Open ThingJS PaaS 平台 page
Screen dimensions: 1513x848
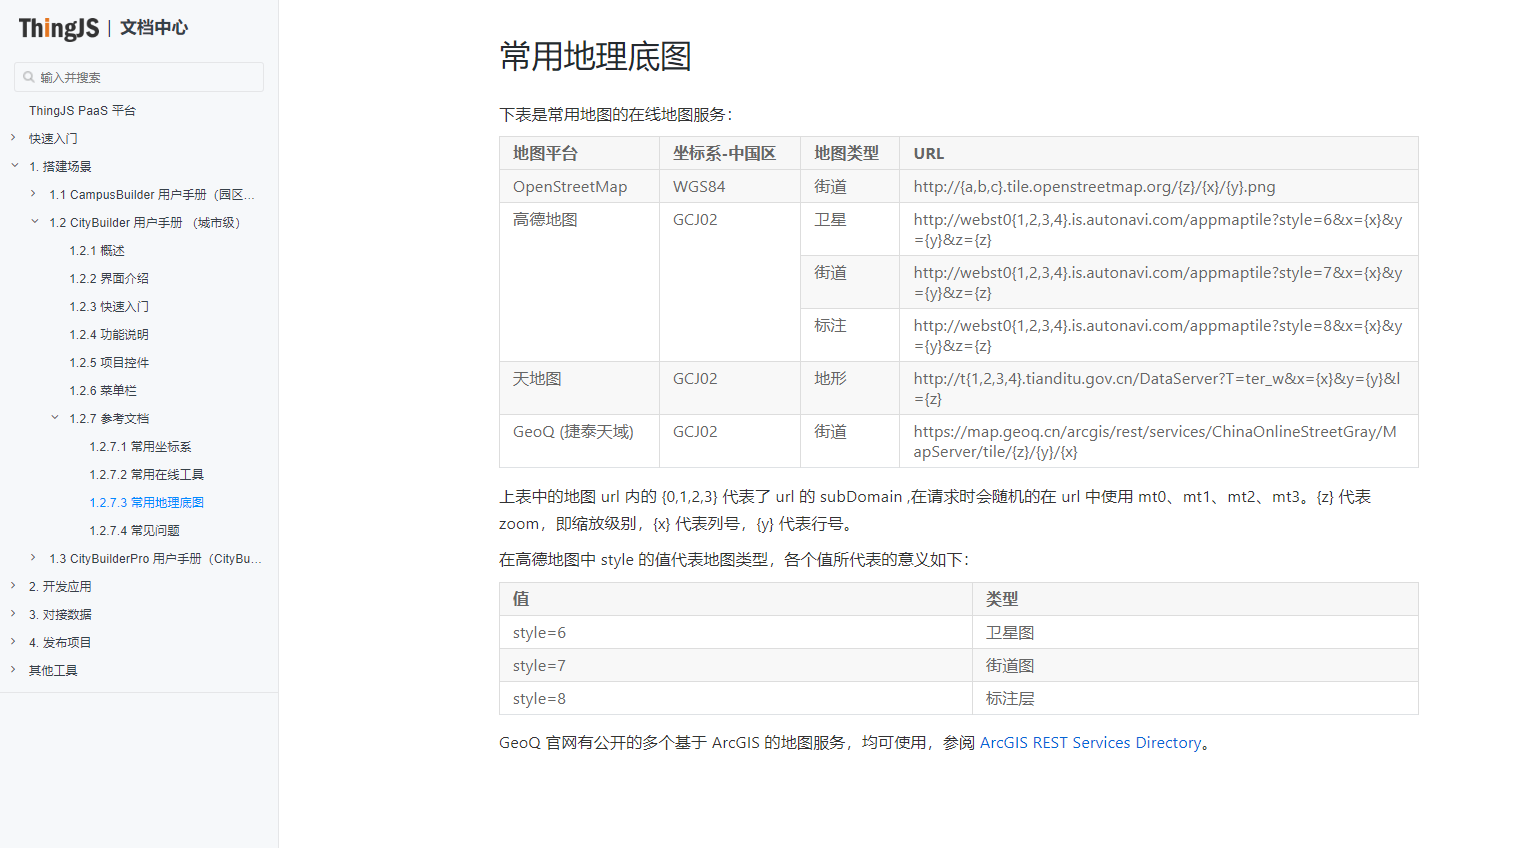pyautogui.click(x=82, y=111)
